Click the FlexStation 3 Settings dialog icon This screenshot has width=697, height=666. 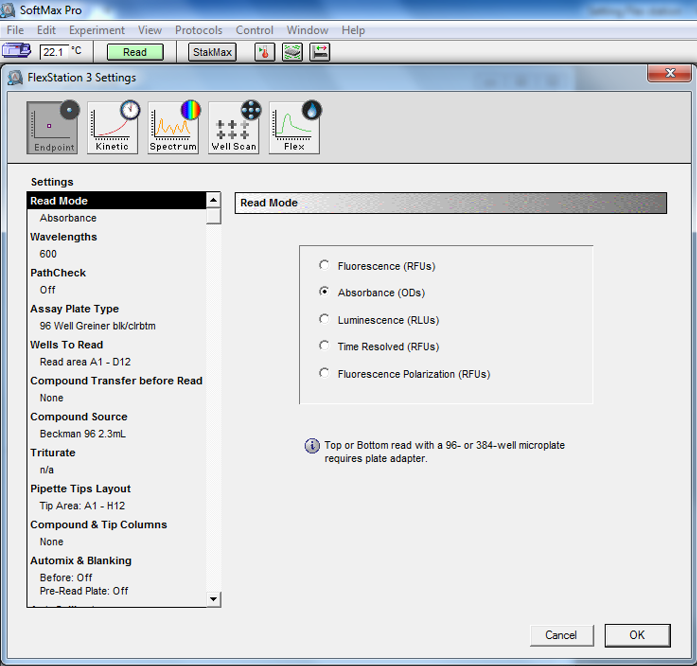15,78
